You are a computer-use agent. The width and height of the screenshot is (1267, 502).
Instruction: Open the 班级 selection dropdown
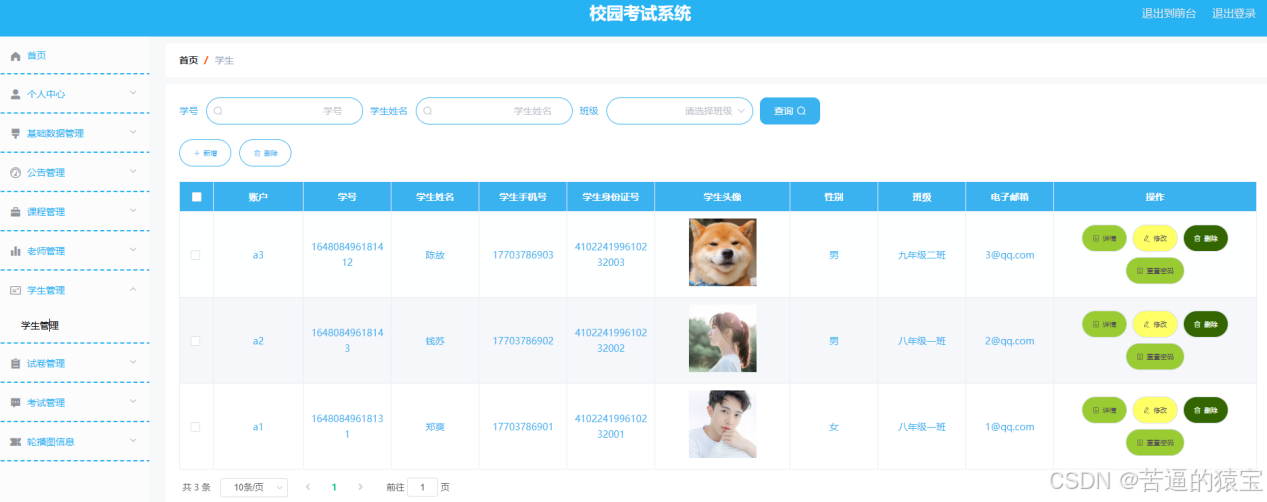click(680, 111)
